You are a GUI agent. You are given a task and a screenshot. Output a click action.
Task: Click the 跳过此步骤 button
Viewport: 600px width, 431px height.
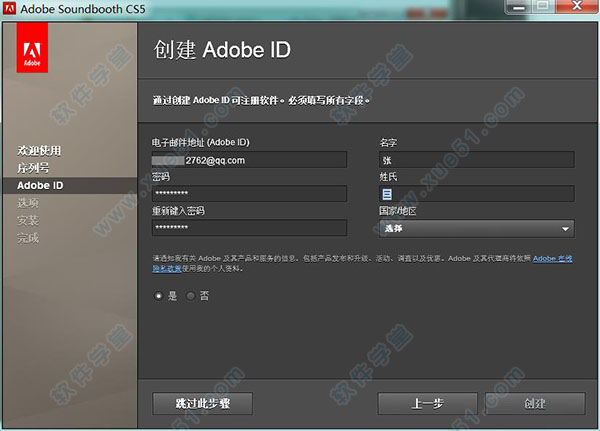[202, 403]
